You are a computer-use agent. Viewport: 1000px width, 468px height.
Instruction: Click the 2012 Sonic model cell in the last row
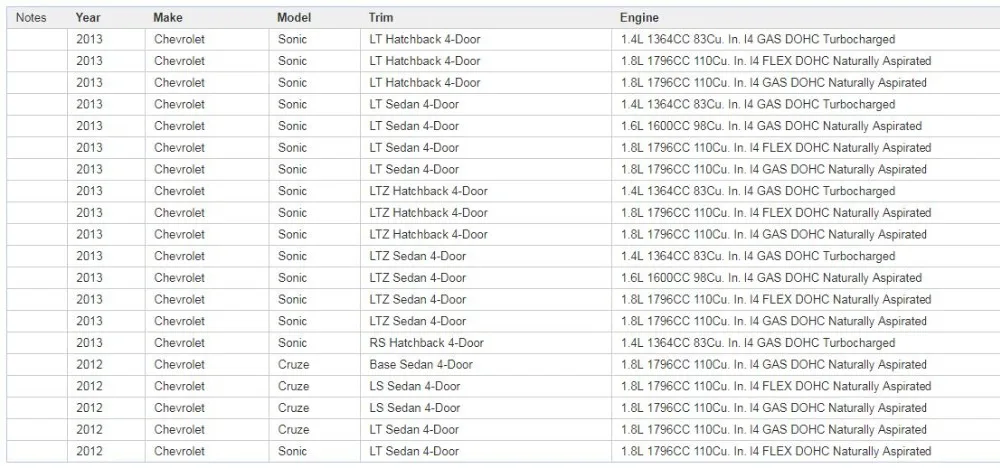tap(314, 451)
